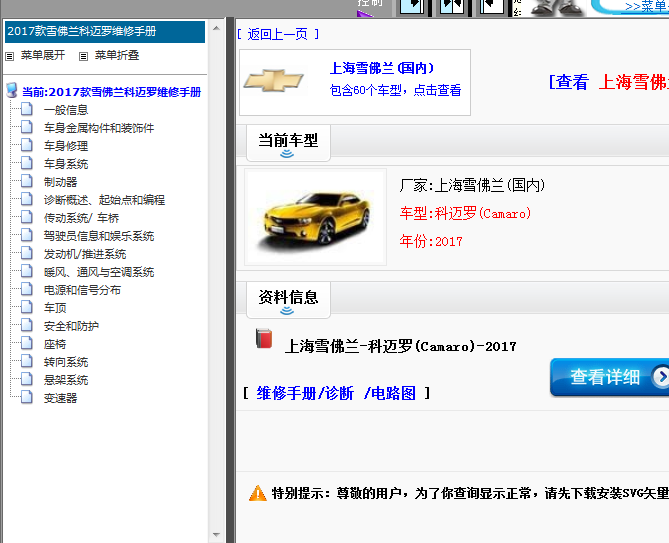Click page icon next to 驾驶员信息和娱乐系统
Image resolution: width=669 pixels, height=543 pixels.
pyautogui.click(x=26, y=235)
